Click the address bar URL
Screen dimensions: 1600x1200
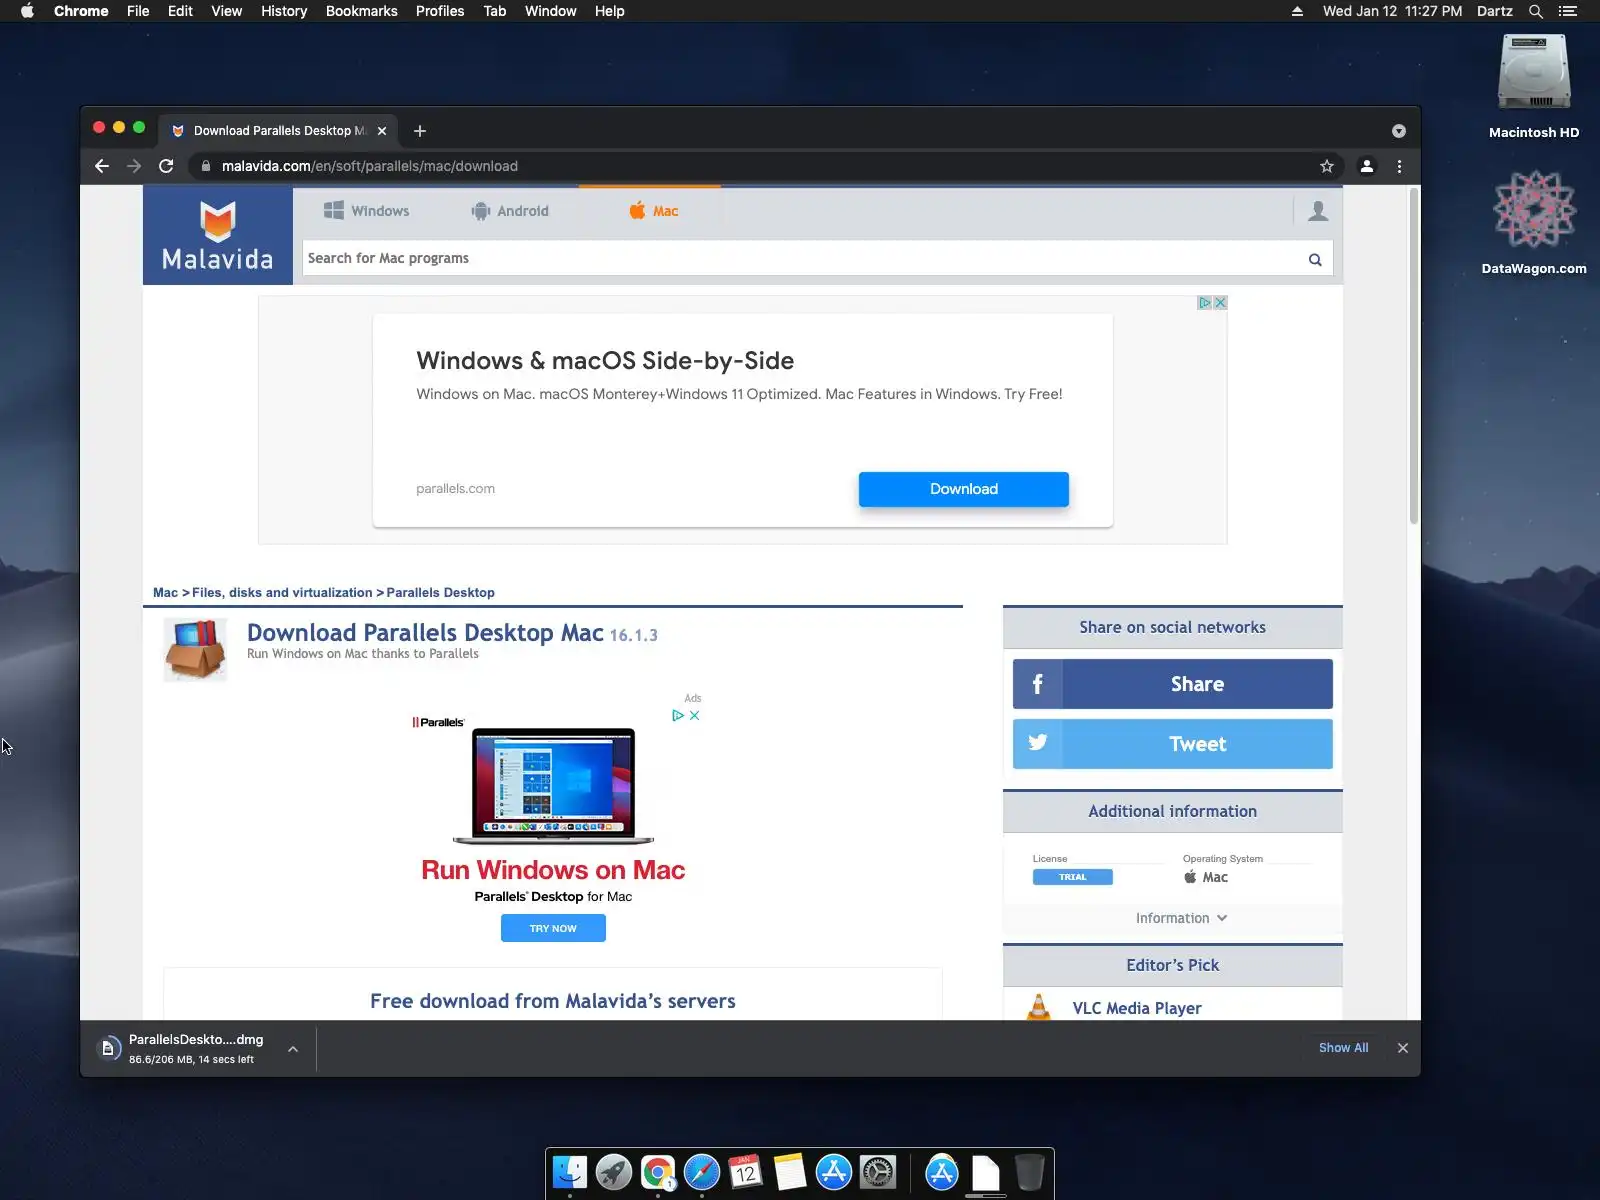pos(370,166)
